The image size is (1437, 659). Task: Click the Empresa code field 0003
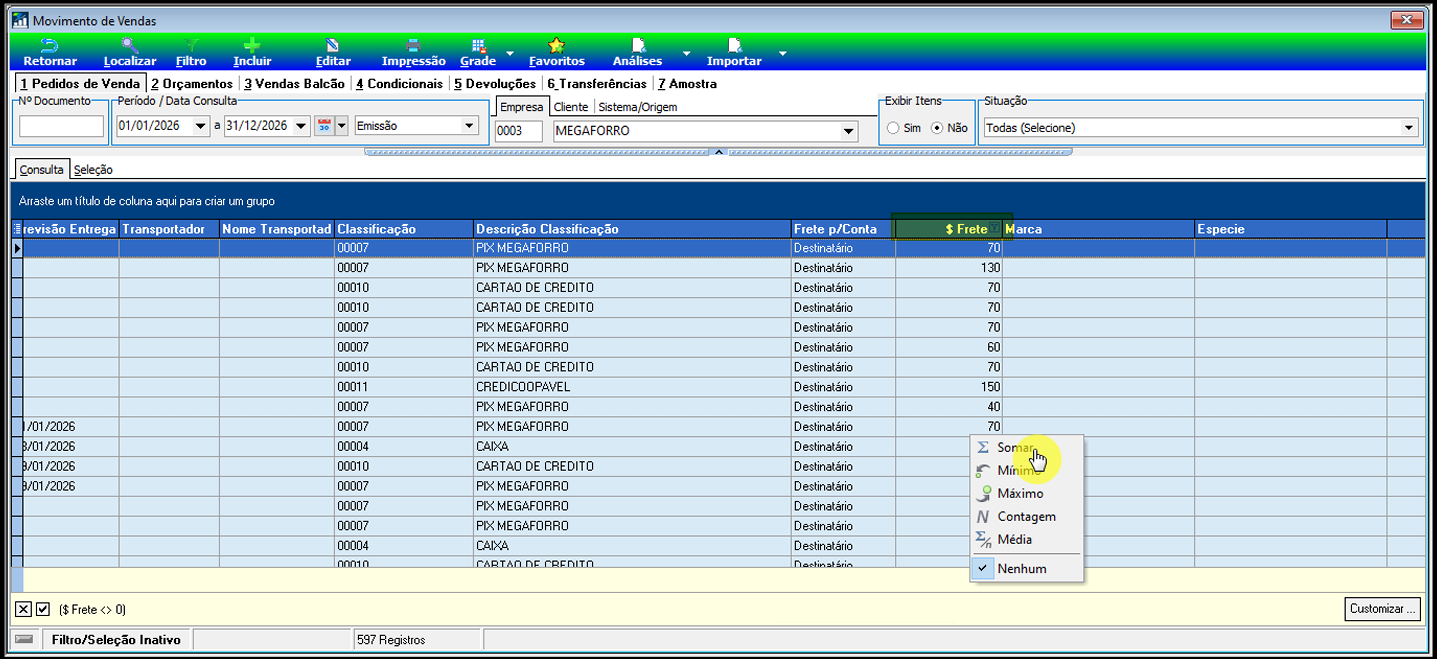coord(518,131)
